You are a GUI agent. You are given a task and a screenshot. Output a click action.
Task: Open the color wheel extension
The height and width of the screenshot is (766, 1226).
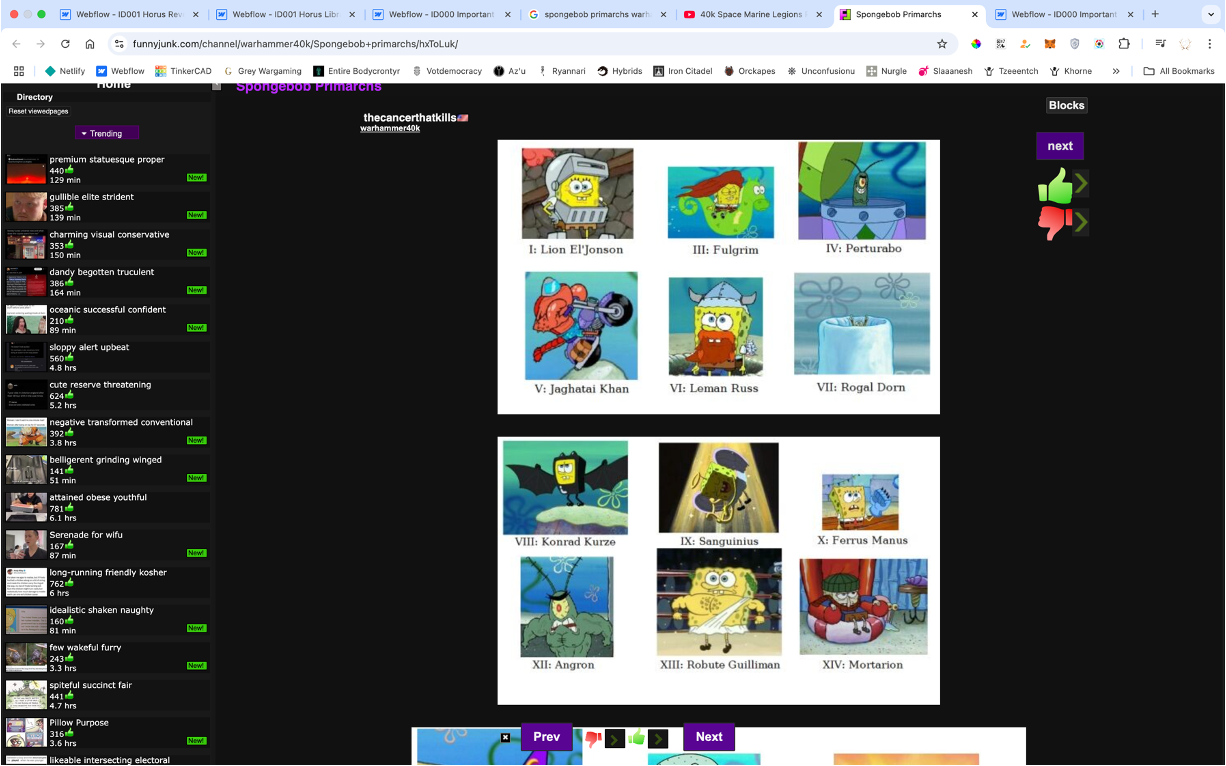click(x=976, y=44)
